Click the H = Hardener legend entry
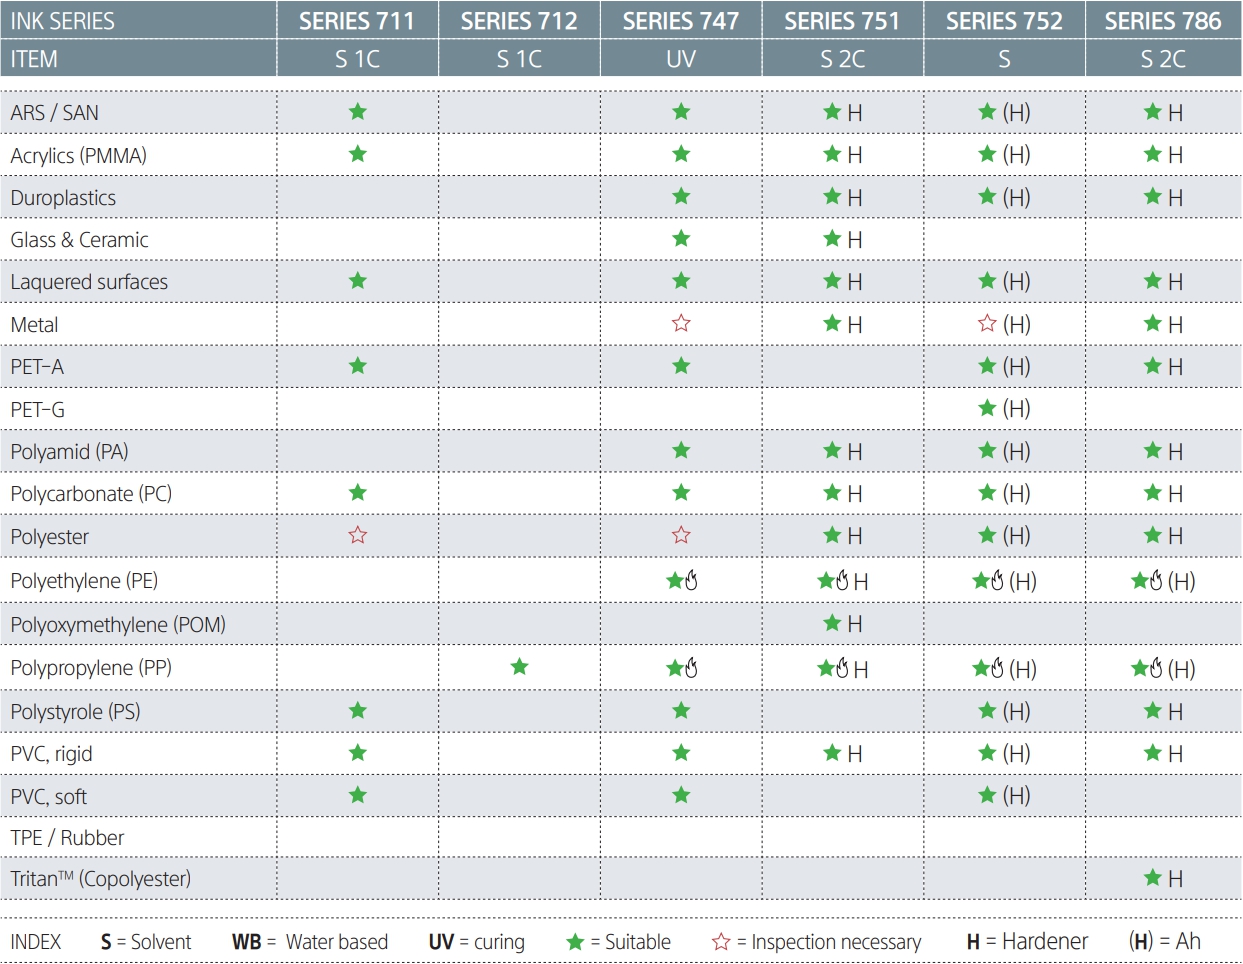This screenshot has height=964, width=1243. coord(1027,942)
